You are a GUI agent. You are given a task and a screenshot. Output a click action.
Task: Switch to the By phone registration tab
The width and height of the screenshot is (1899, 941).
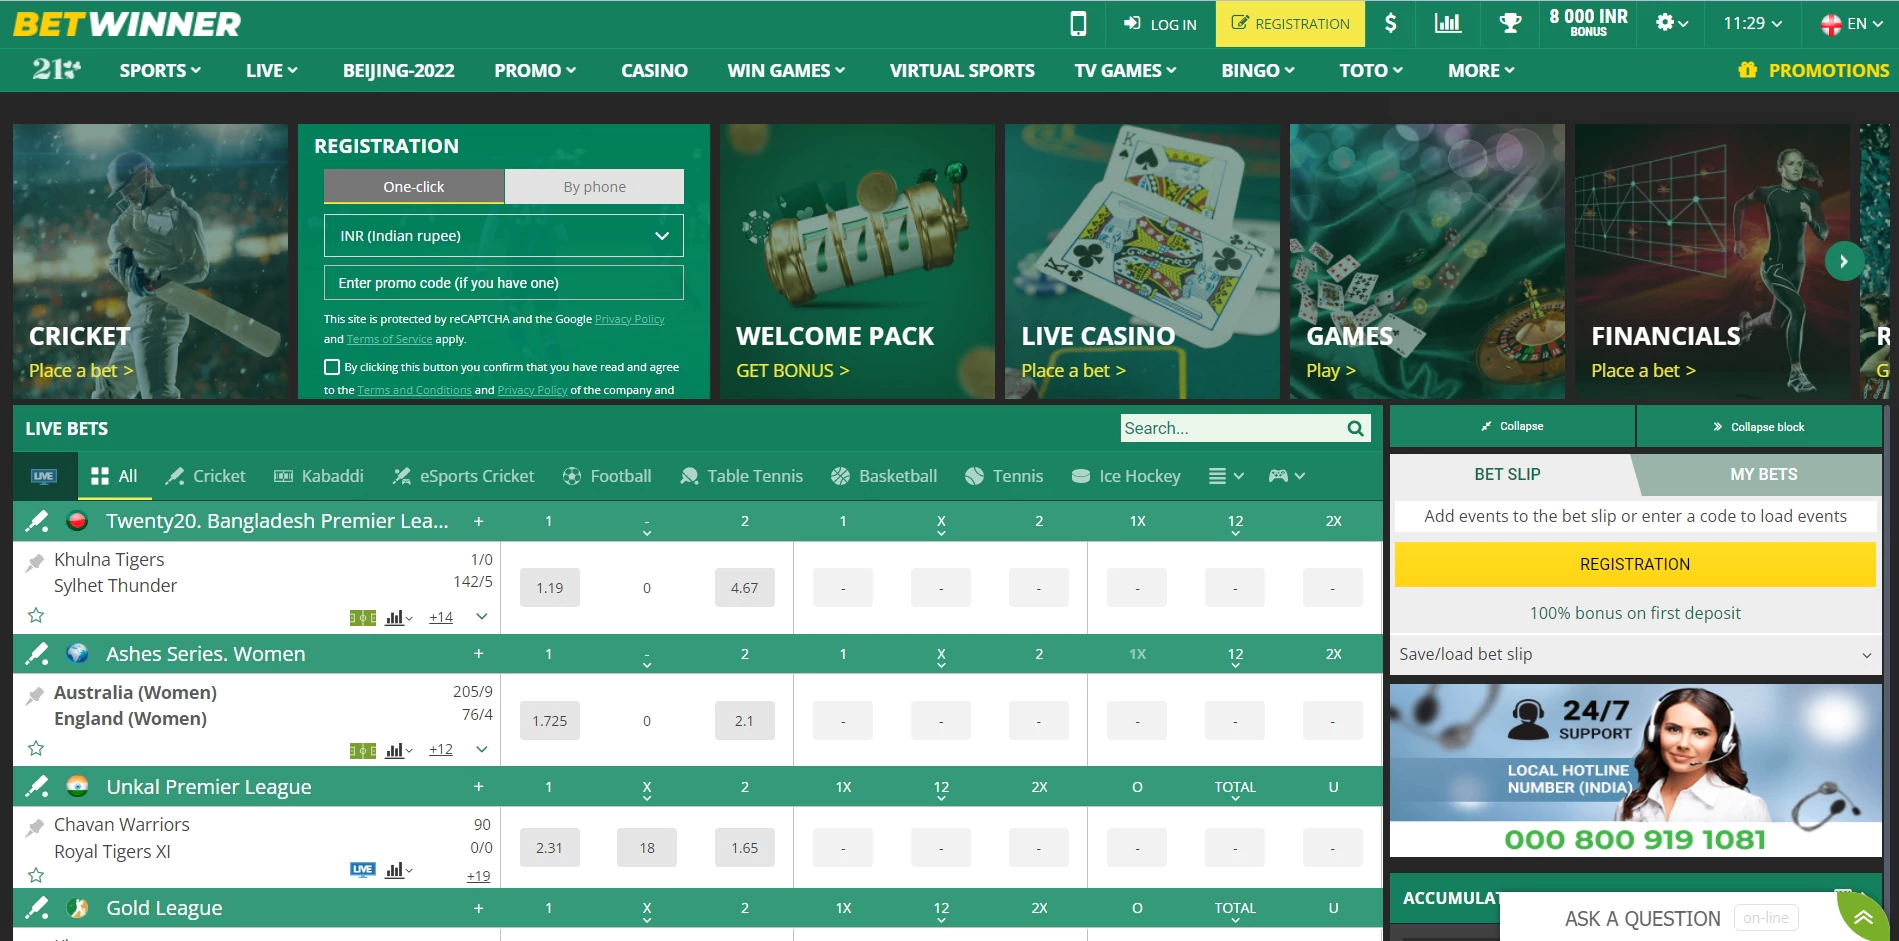coord(594,187)
